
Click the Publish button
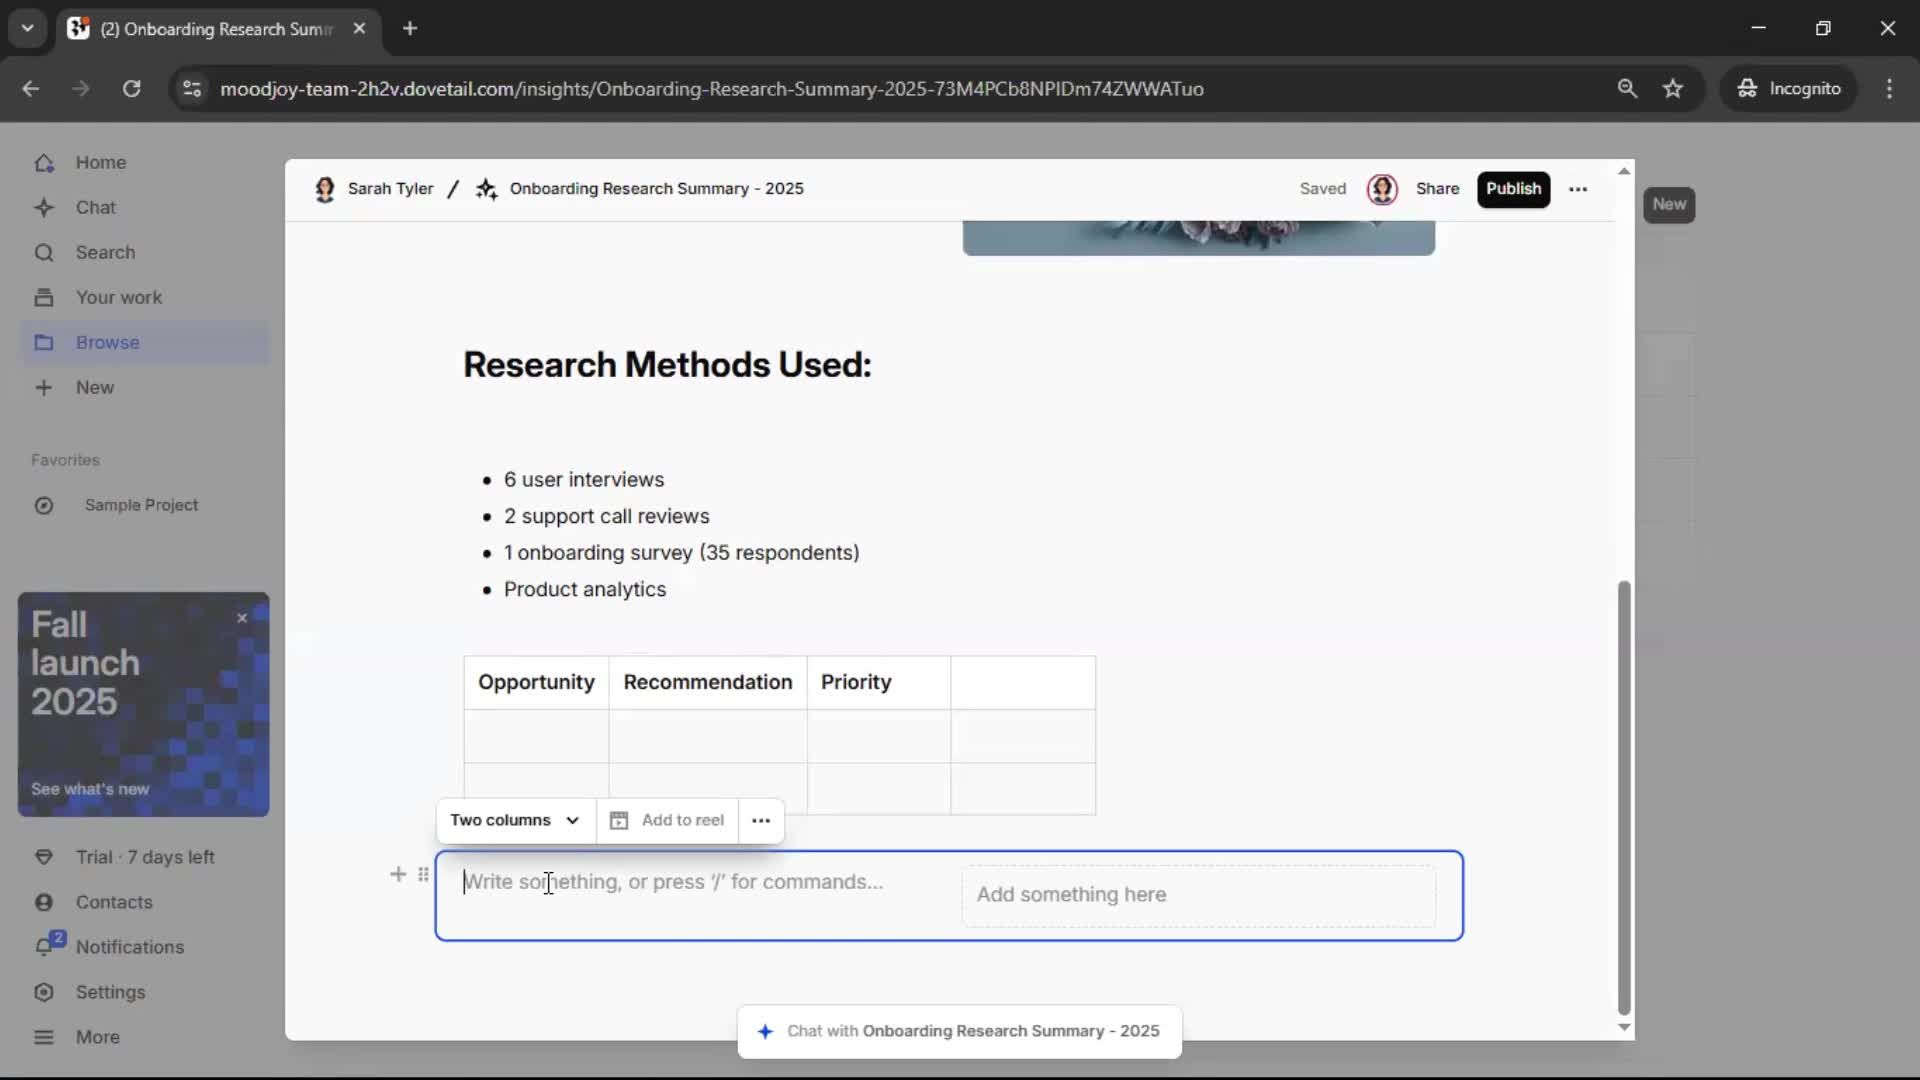pyautogui.click(x=1512, y=189)
